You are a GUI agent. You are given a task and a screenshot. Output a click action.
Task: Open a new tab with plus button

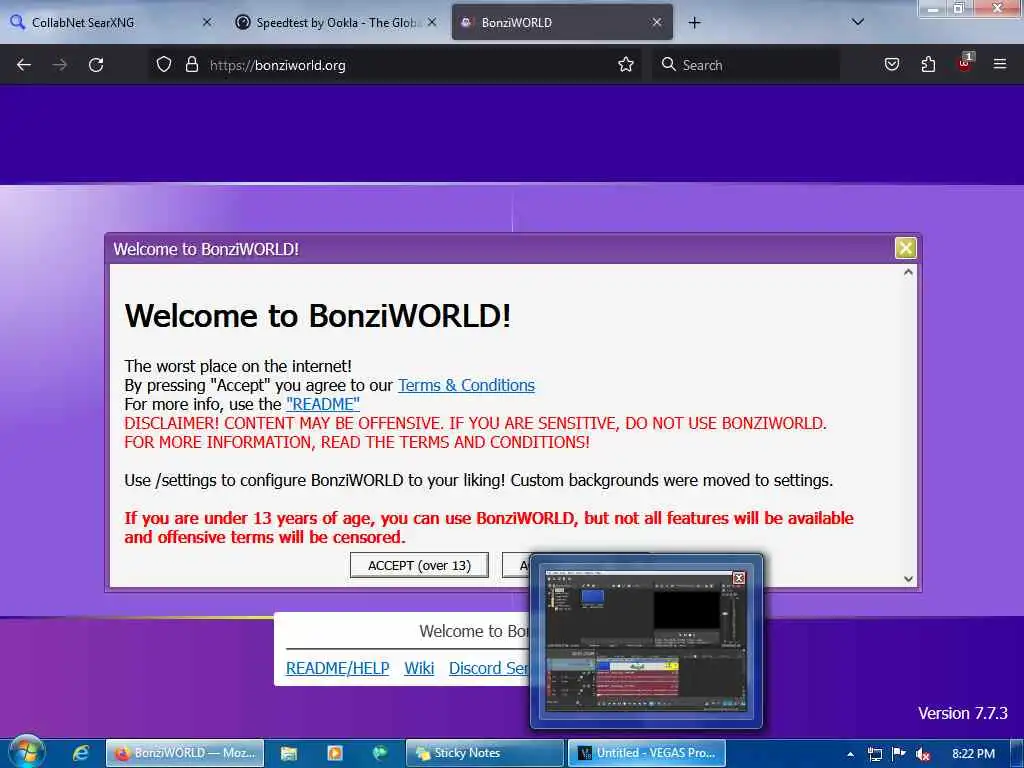[694, 23]
